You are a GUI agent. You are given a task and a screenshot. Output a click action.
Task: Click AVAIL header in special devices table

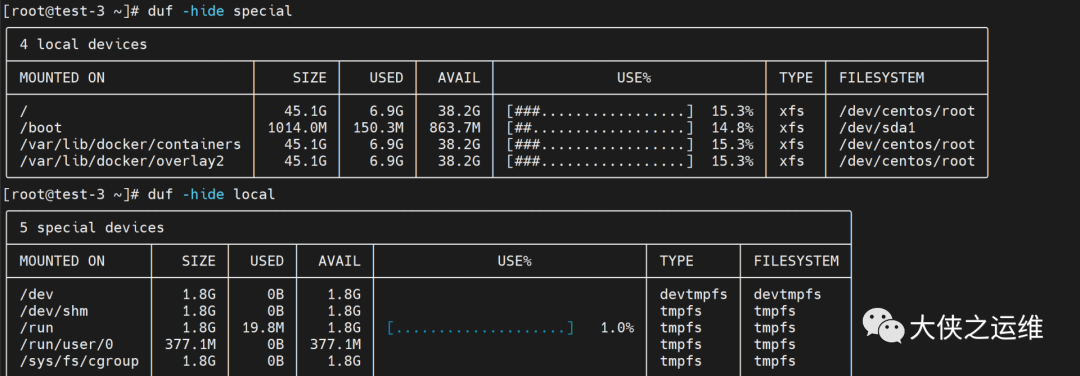[339, 261]
